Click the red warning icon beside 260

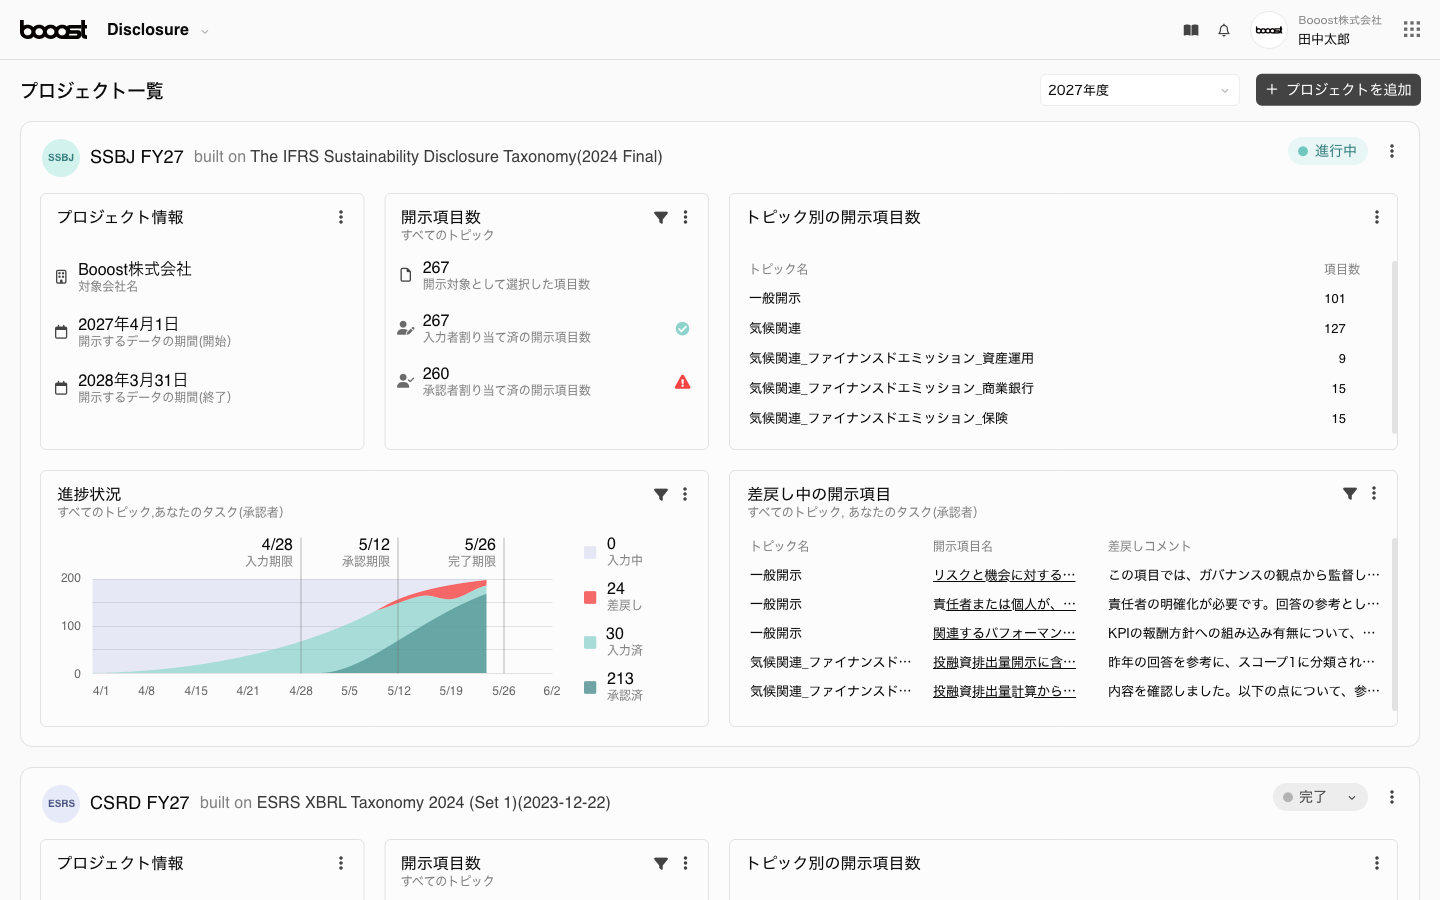[x=682, y=382]
